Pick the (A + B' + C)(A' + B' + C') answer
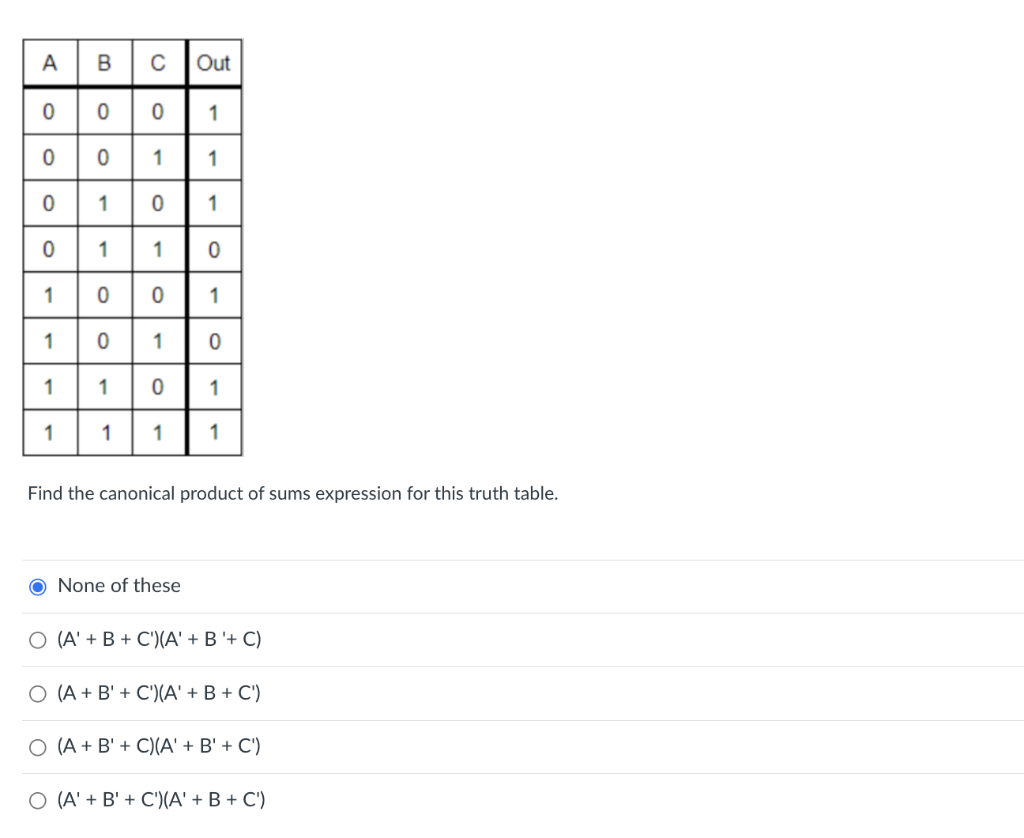 pyautogui.click(x=37, y=746)
